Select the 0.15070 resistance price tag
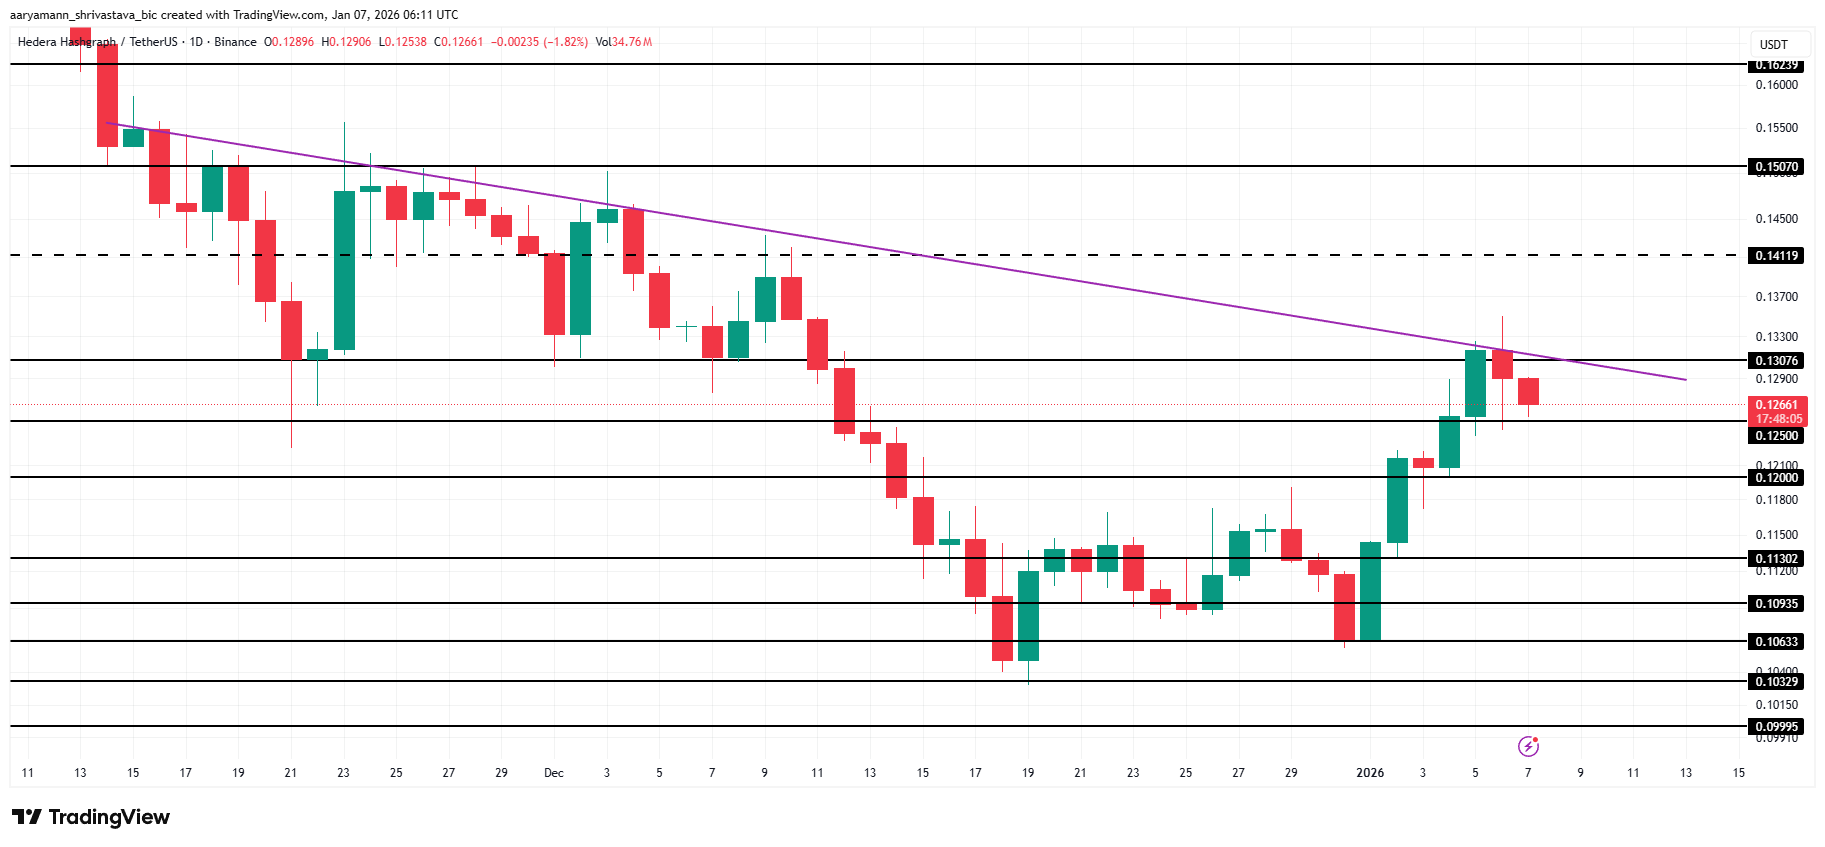Image resolution: width=1825 pixels, height=847 pixels. coord(1776,167)
